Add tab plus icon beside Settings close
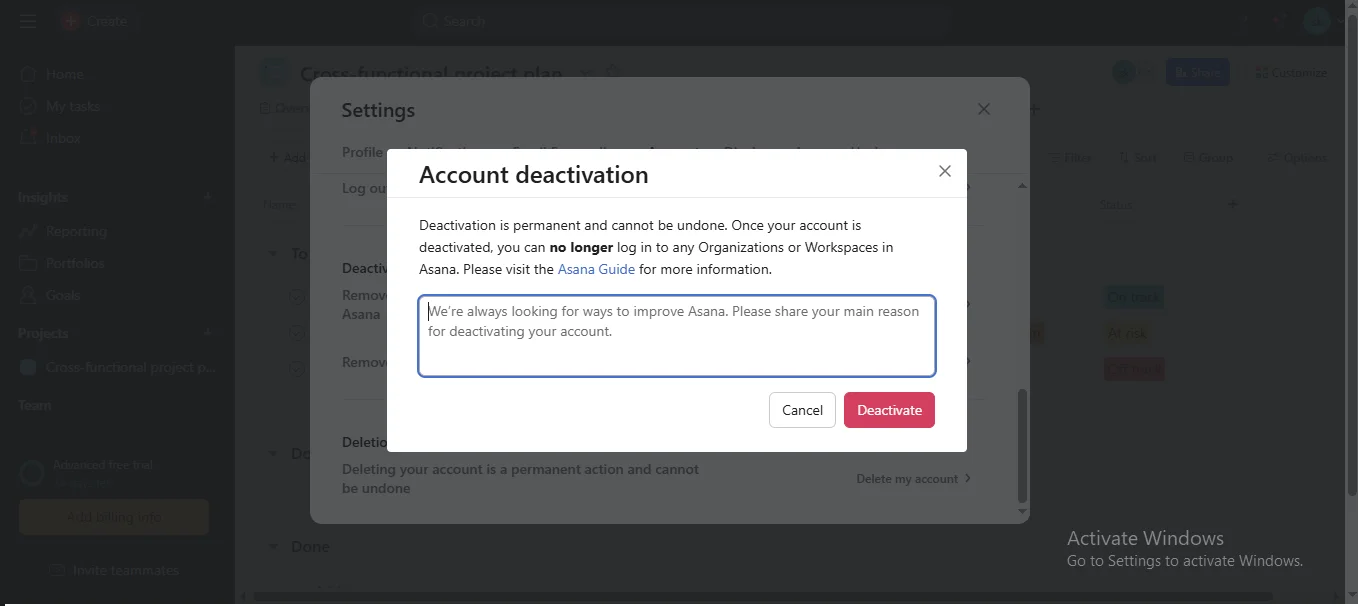Image resolution: width=1358 pixels, height=606 pixels. point(1035,108)
